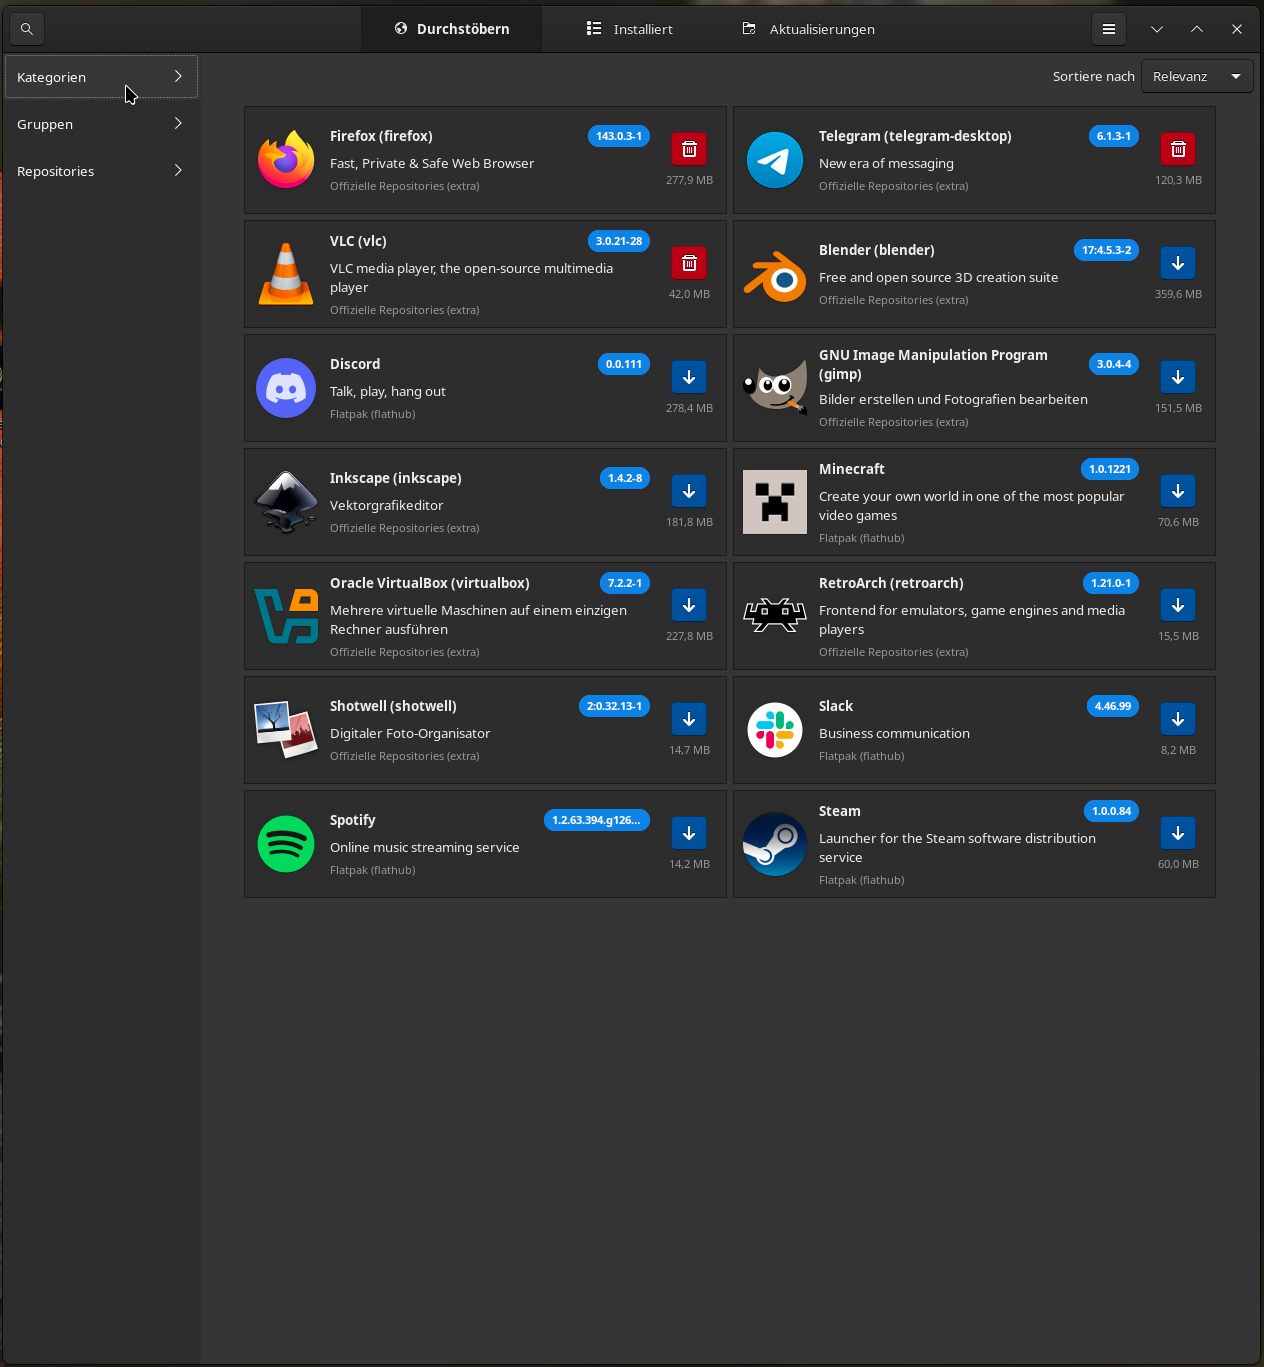Click the Slack app logo
Viewport: 1264px width, 1367px height.
click(x=775, y=730)
